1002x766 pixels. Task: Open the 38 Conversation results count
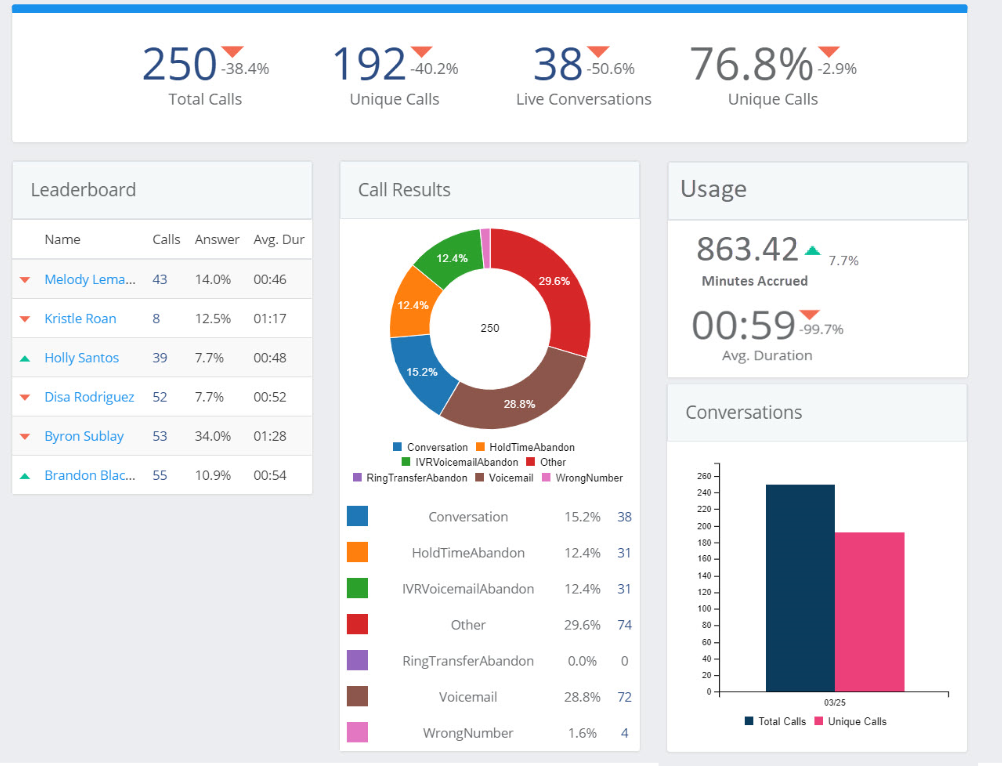(624, 517)
